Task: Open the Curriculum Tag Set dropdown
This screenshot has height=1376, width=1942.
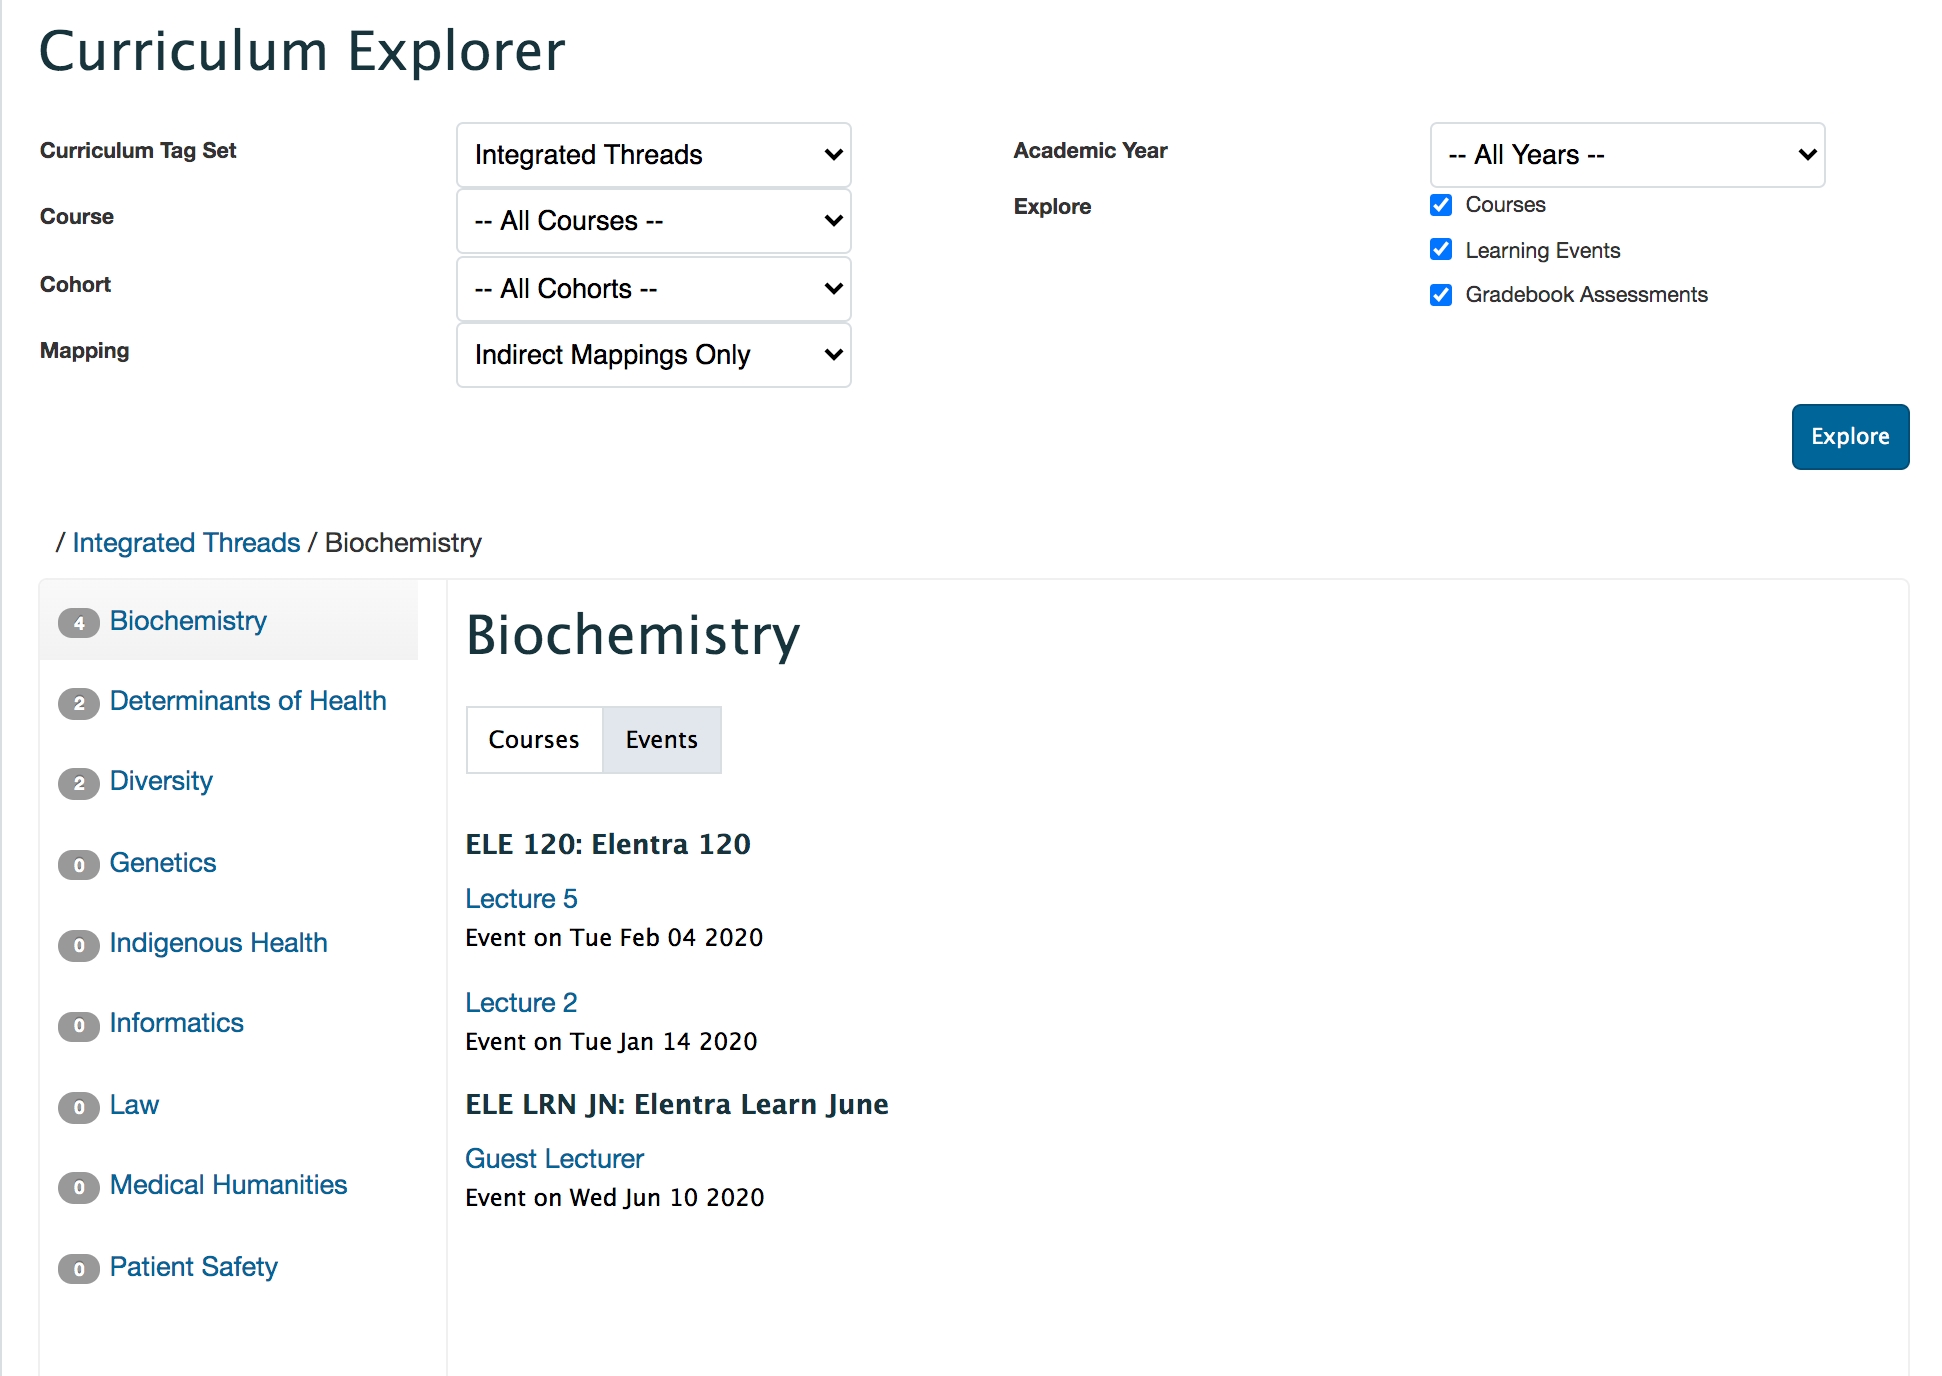Action: coord(653,155)
